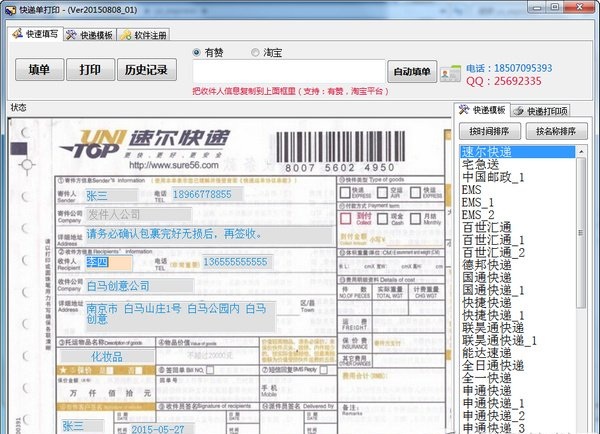
Task: Check the 现金 Cash payment checkbox
Action: click(382, 219)
